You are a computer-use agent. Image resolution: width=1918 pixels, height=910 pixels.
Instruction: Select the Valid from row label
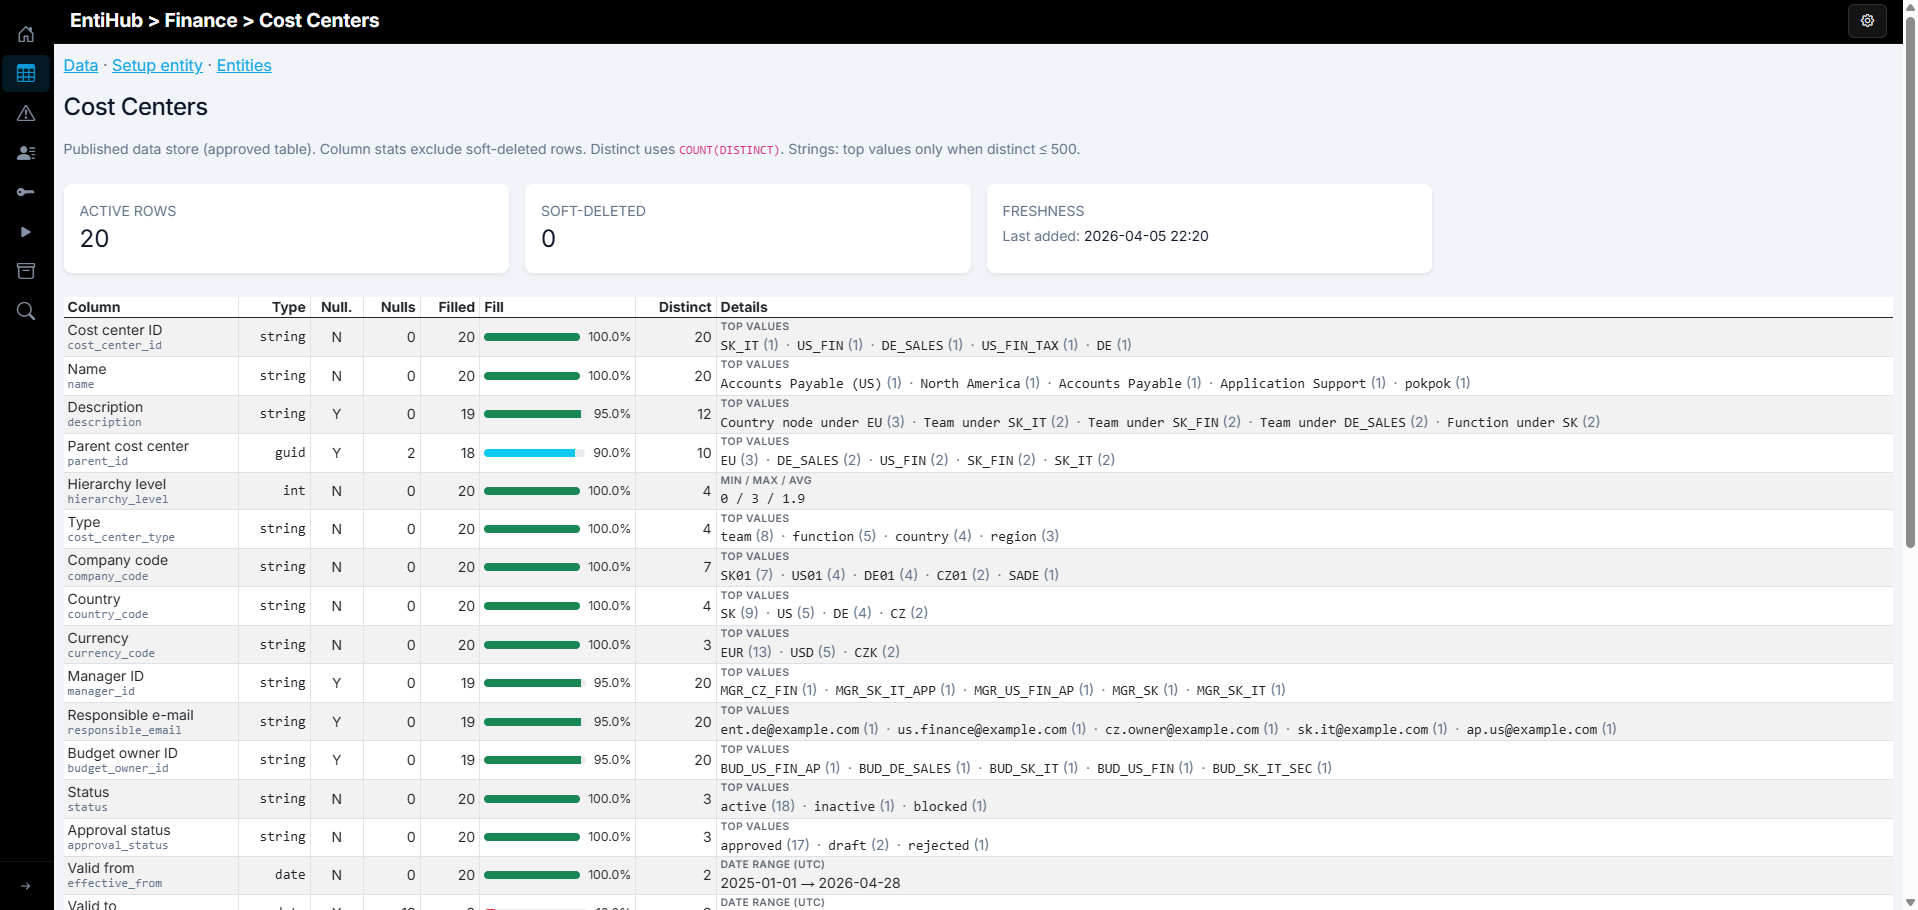(x=101, y=868)
